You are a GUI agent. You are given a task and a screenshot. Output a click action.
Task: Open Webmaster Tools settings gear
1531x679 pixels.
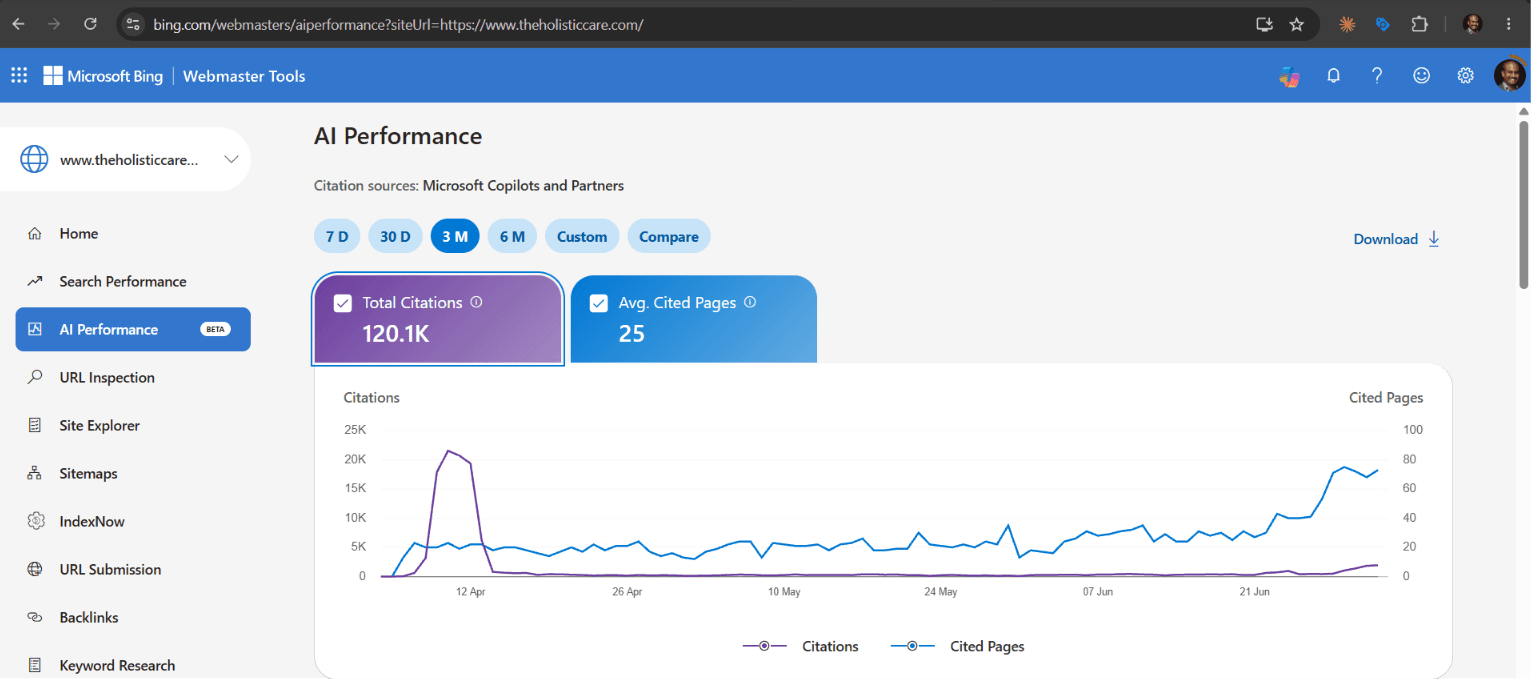pyautogui.click(x=1465, y=76)
